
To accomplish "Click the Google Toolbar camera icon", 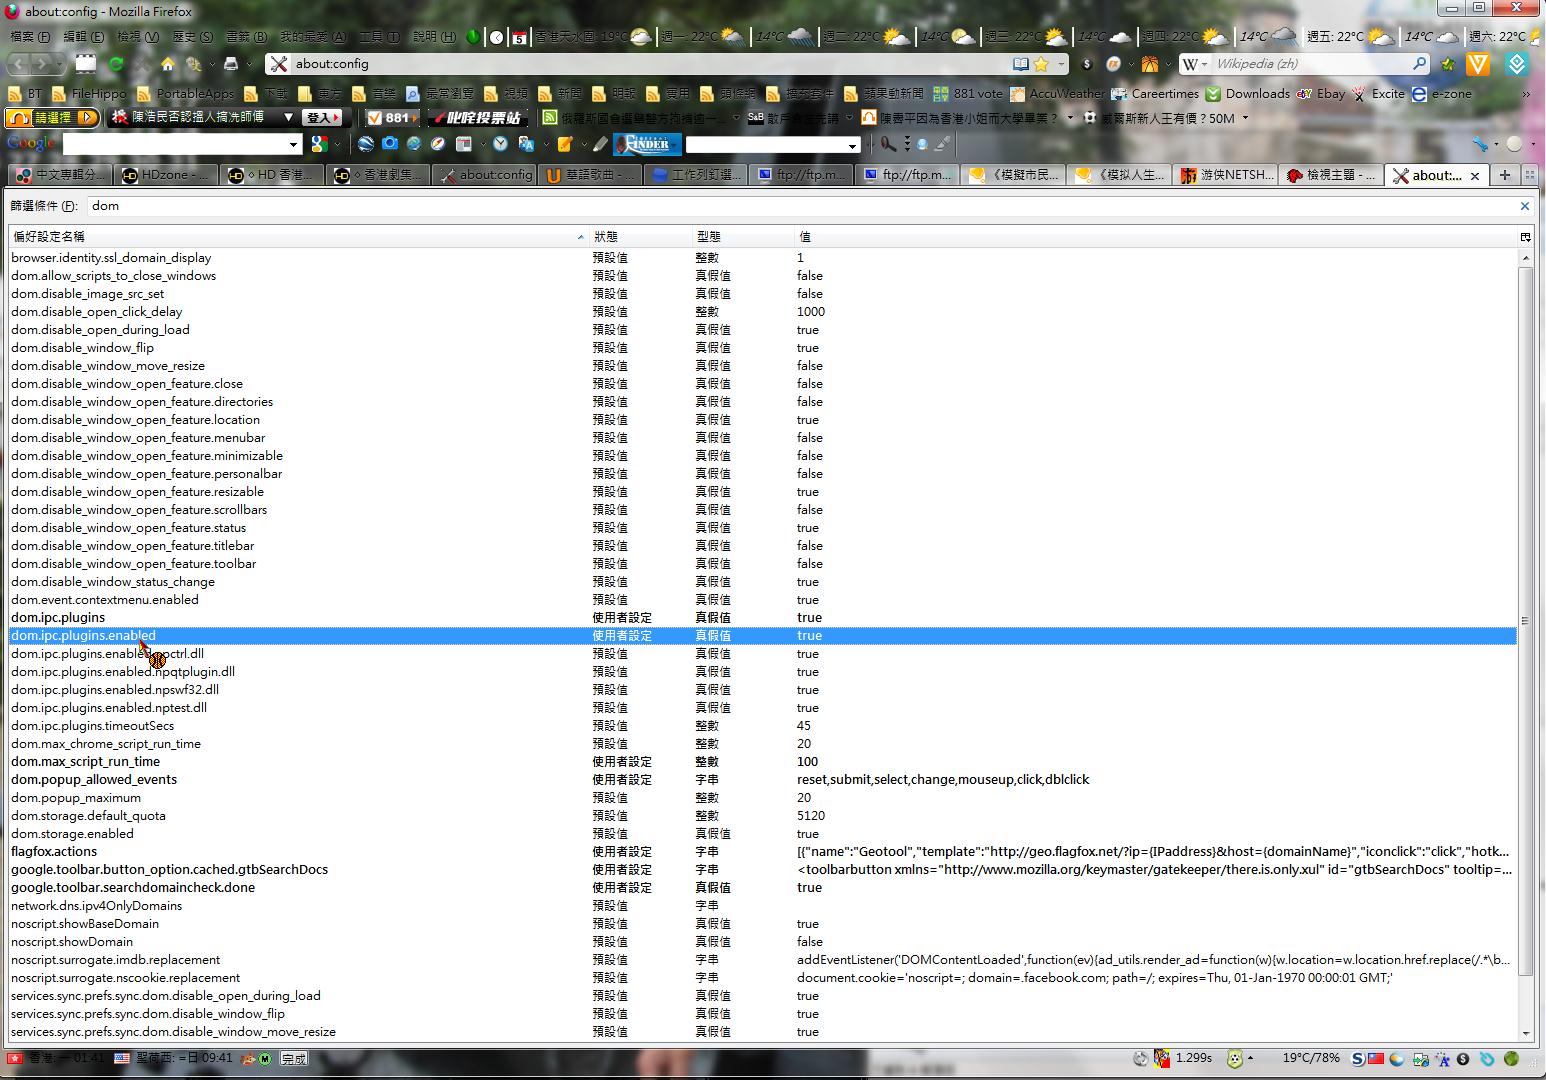I will coord(389,144).
